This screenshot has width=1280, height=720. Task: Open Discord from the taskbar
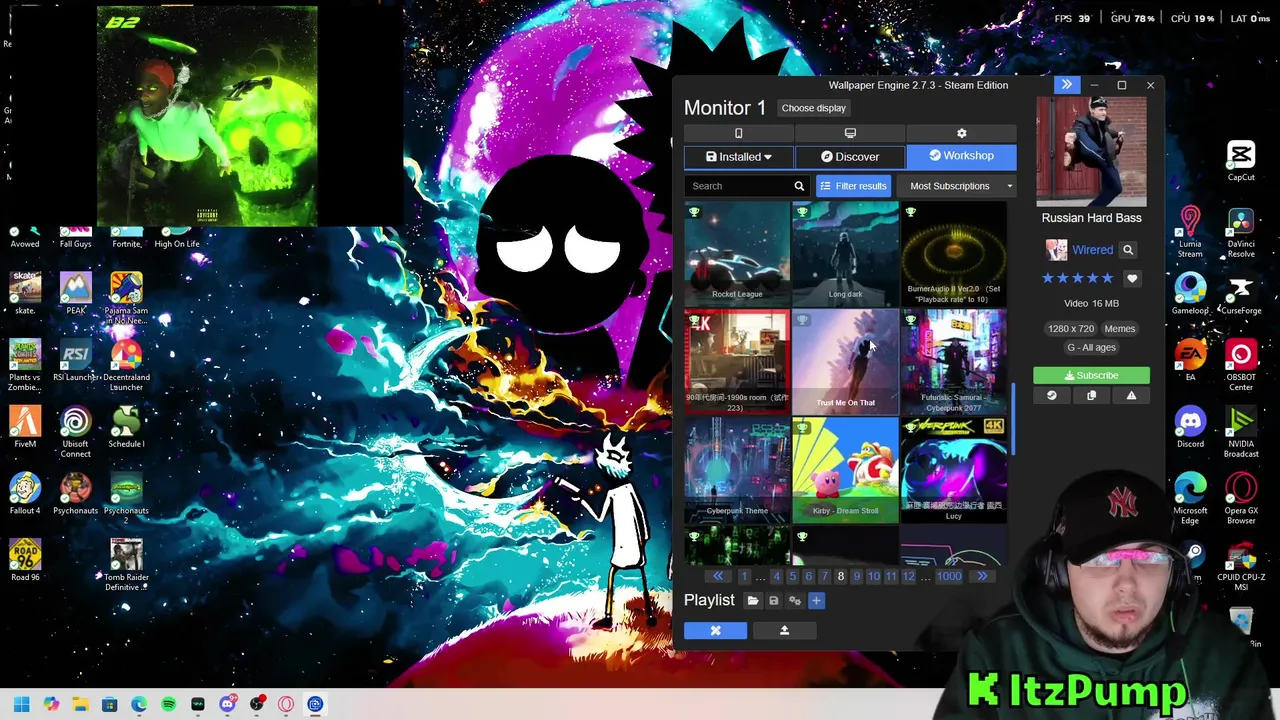[227, 704]
